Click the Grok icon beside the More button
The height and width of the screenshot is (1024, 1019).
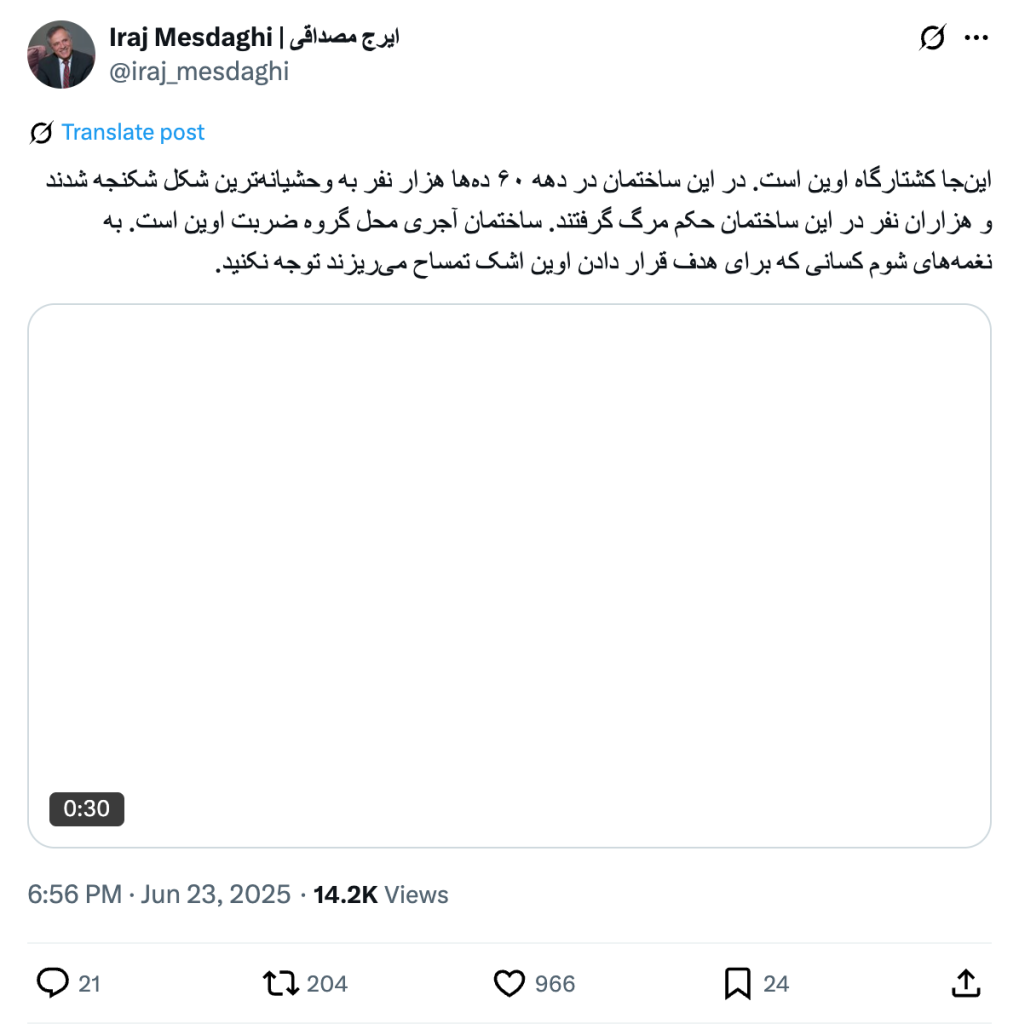point(931,39)
